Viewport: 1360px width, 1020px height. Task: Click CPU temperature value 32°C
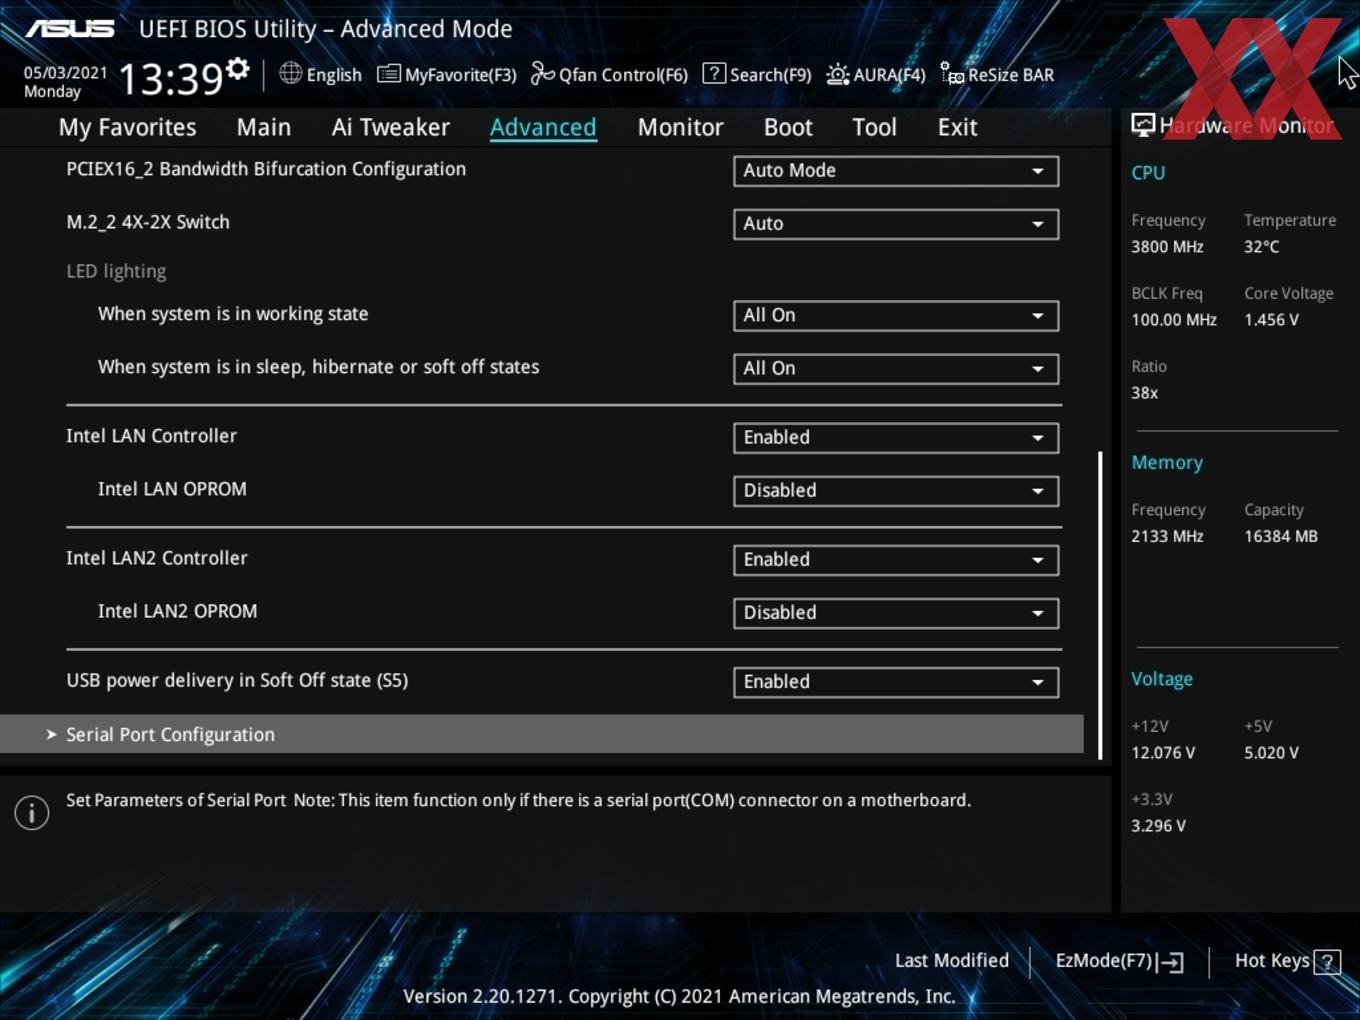[1261, 246]
